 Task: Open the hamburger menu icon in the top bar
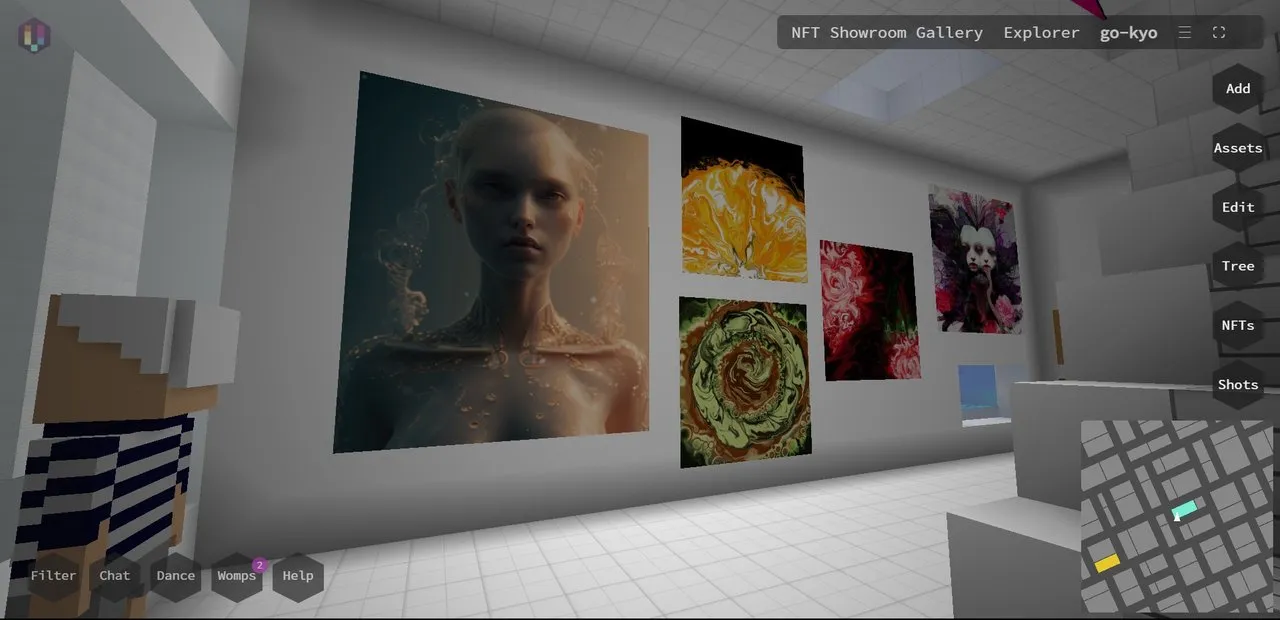coord(1185,33)
